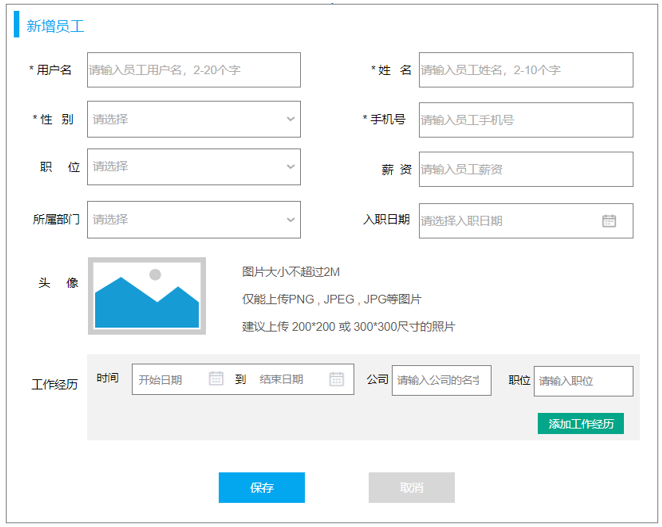Click the avatar image upload placeholder
The height and width of the screenshot is (527, 662).
[x=147, y=296]
